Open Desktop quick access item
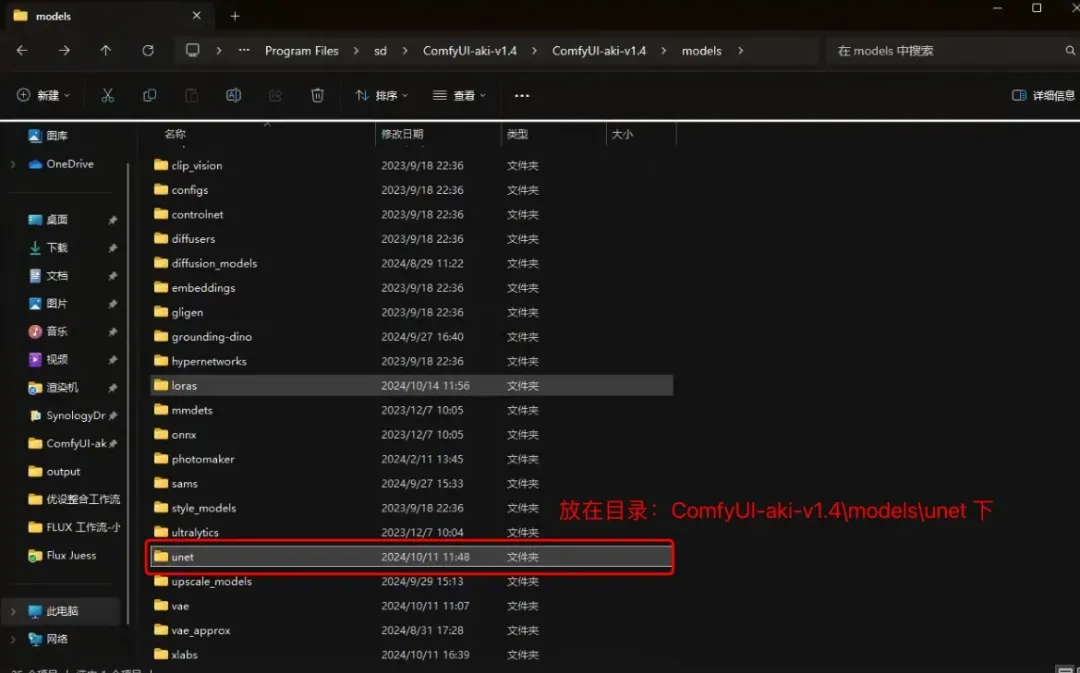This screenshot has height=673, width=1080. point(48,220)
